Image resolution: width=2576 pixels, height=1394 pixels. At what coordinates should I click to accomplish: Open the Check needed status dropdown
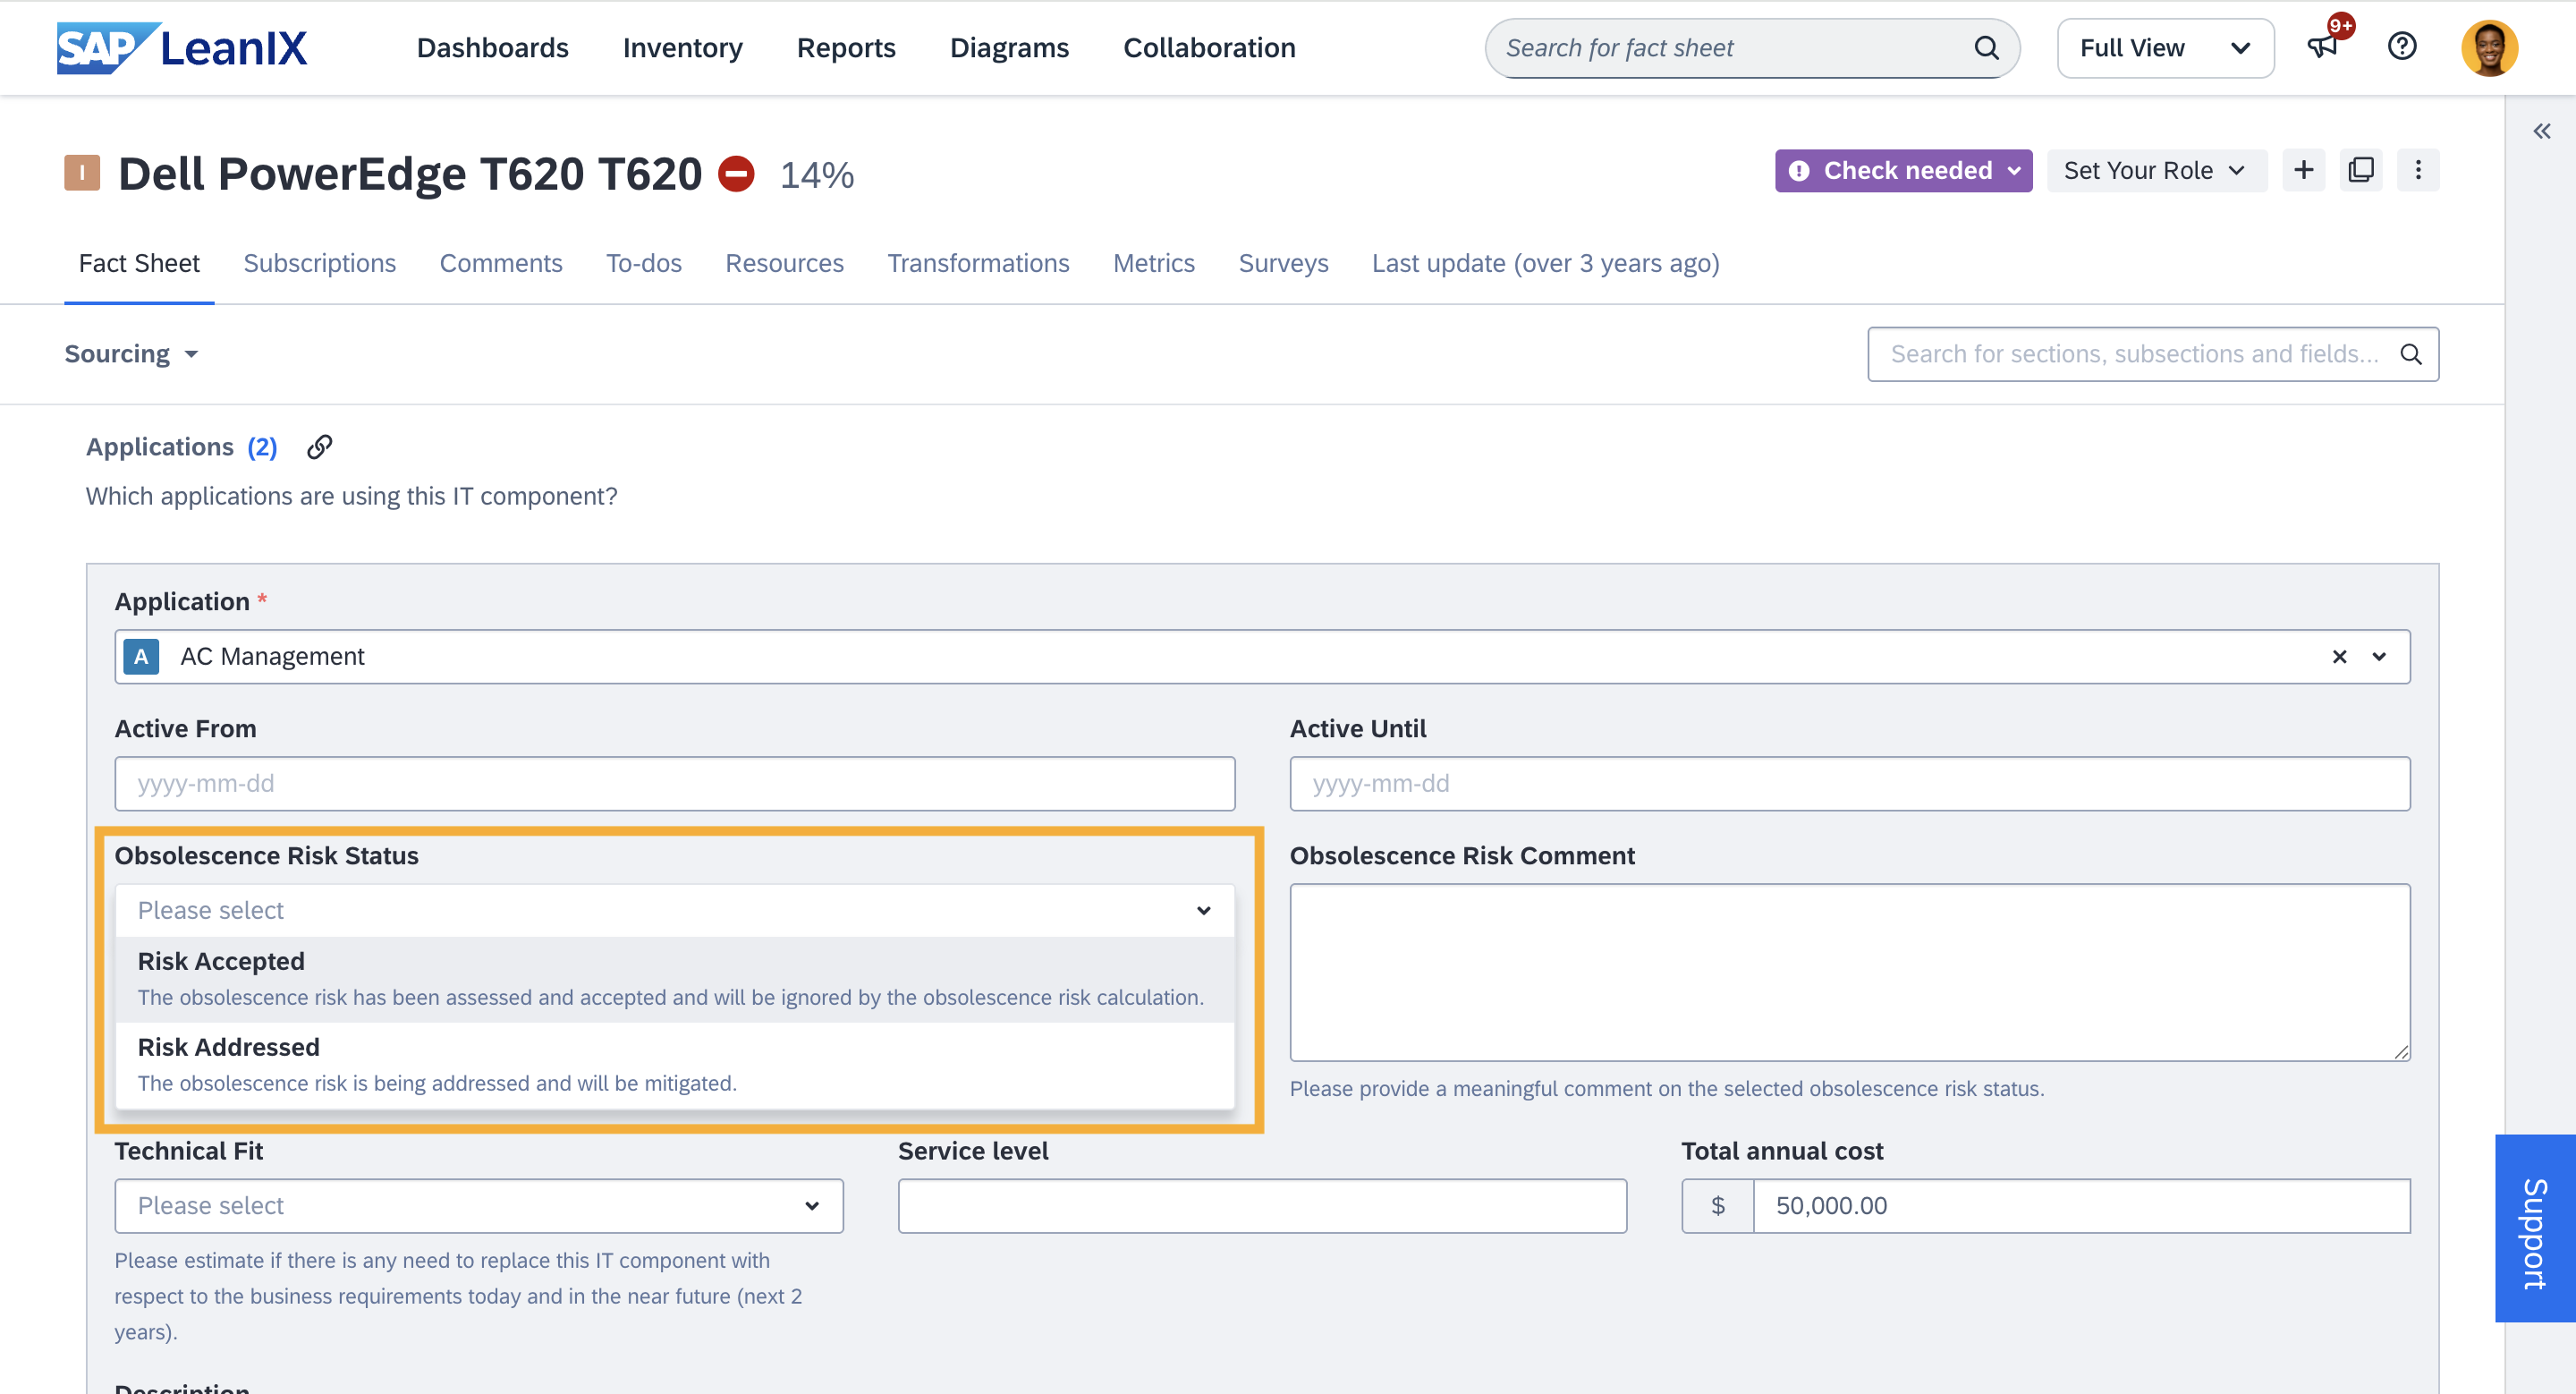[1903, 171]
